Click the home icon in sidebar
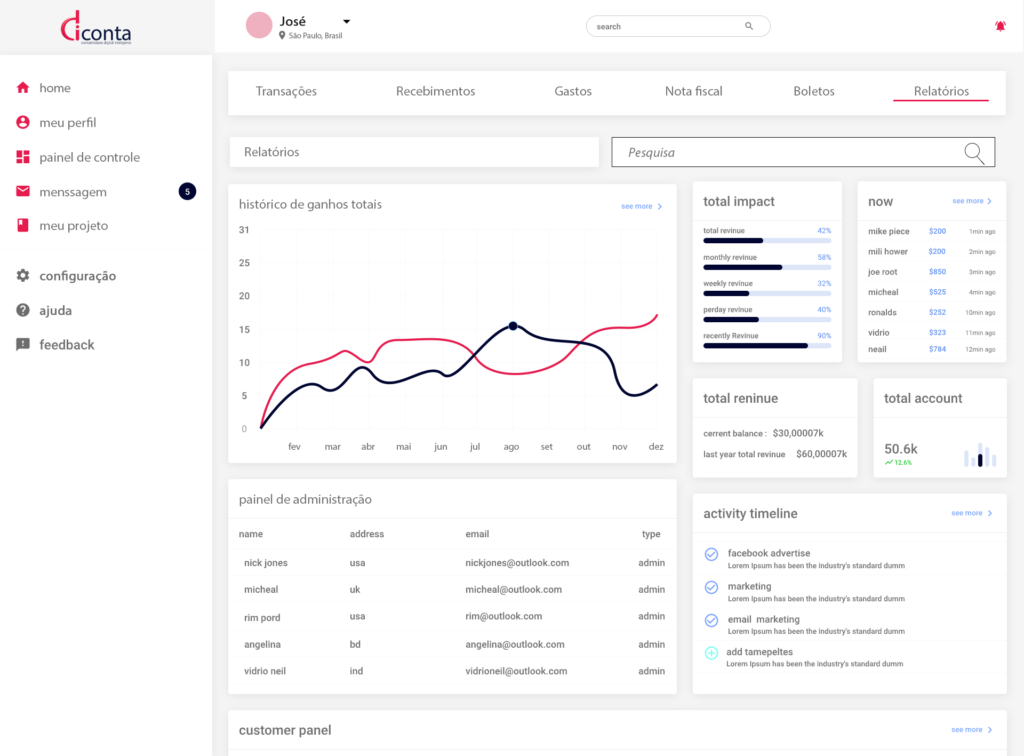The width and height of the screenshot is (1024, 756). click(23, 88)
